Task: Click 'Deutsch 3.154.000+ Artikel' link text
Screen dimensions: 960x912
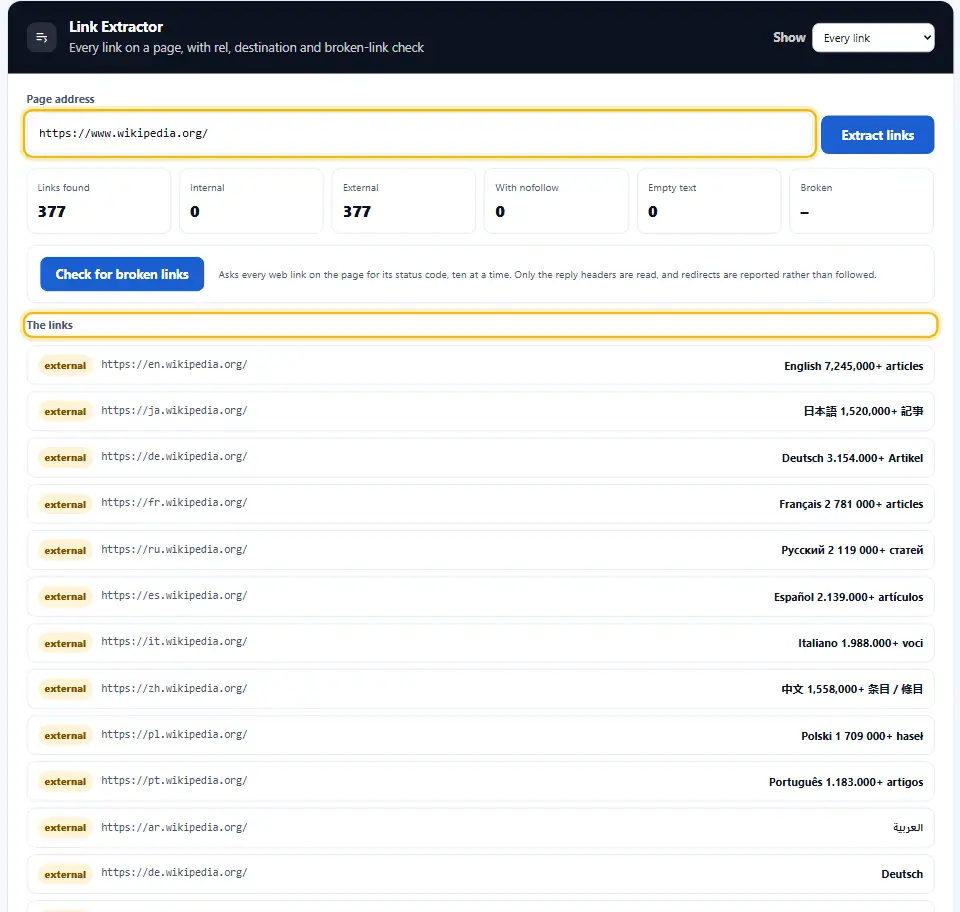Action: tap(852, 458)
